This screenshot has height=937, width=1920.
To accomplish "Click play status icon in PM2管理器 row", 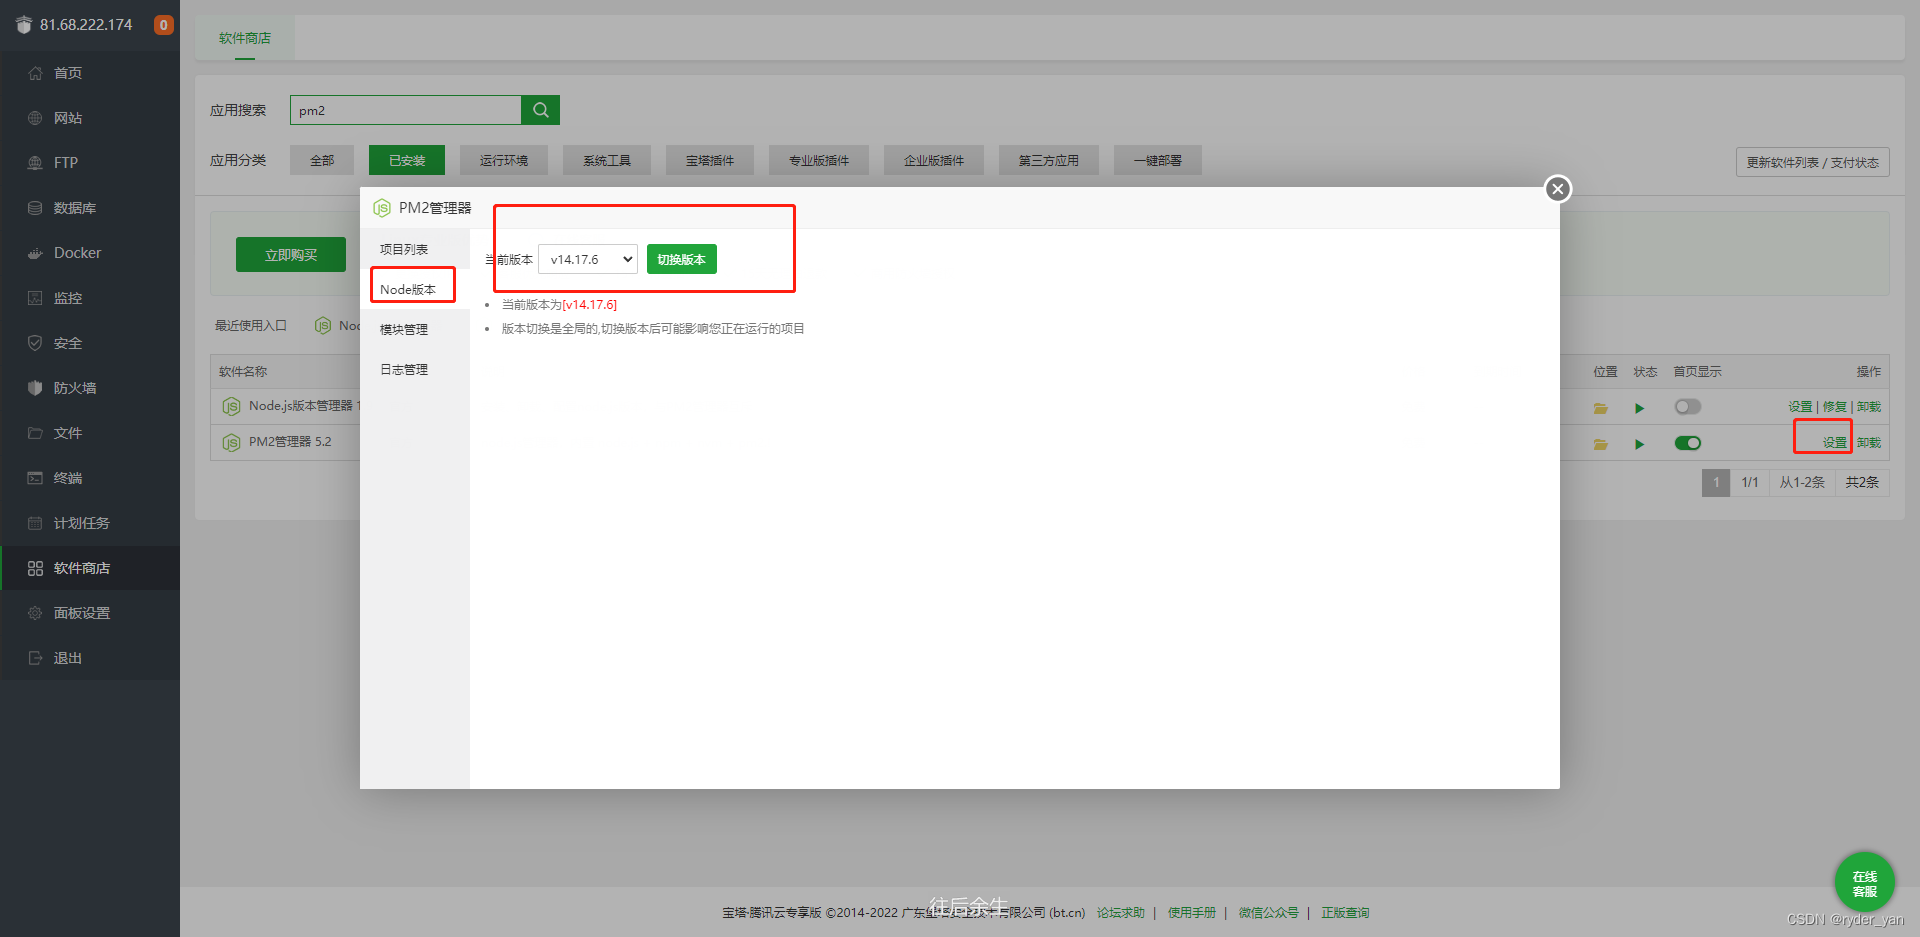I will point(1639,444).
